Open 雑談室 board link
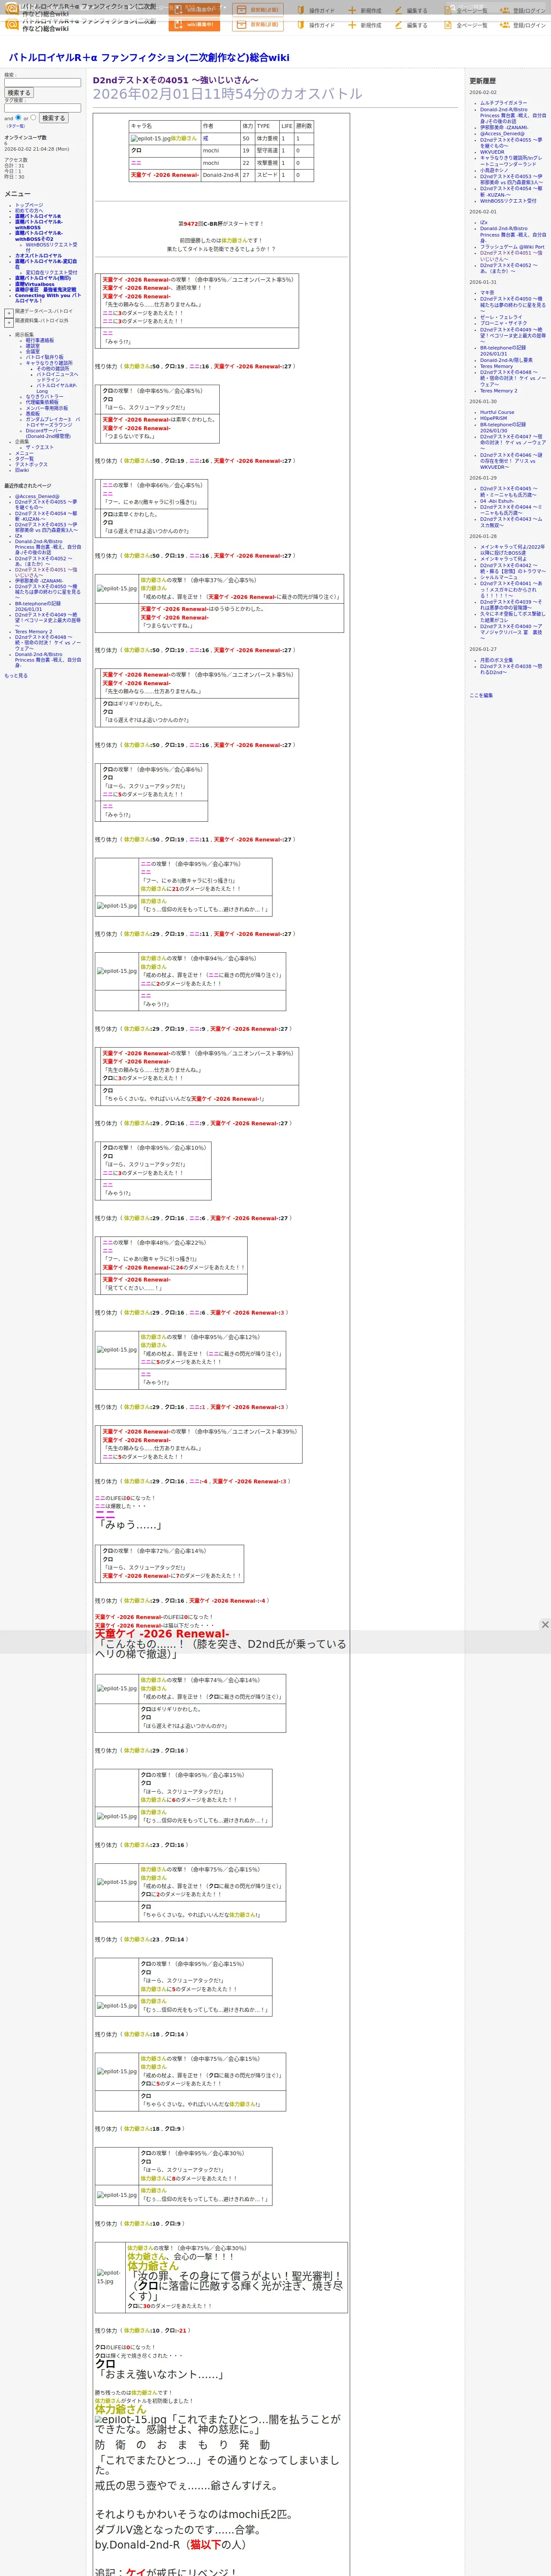 [33, 346]
